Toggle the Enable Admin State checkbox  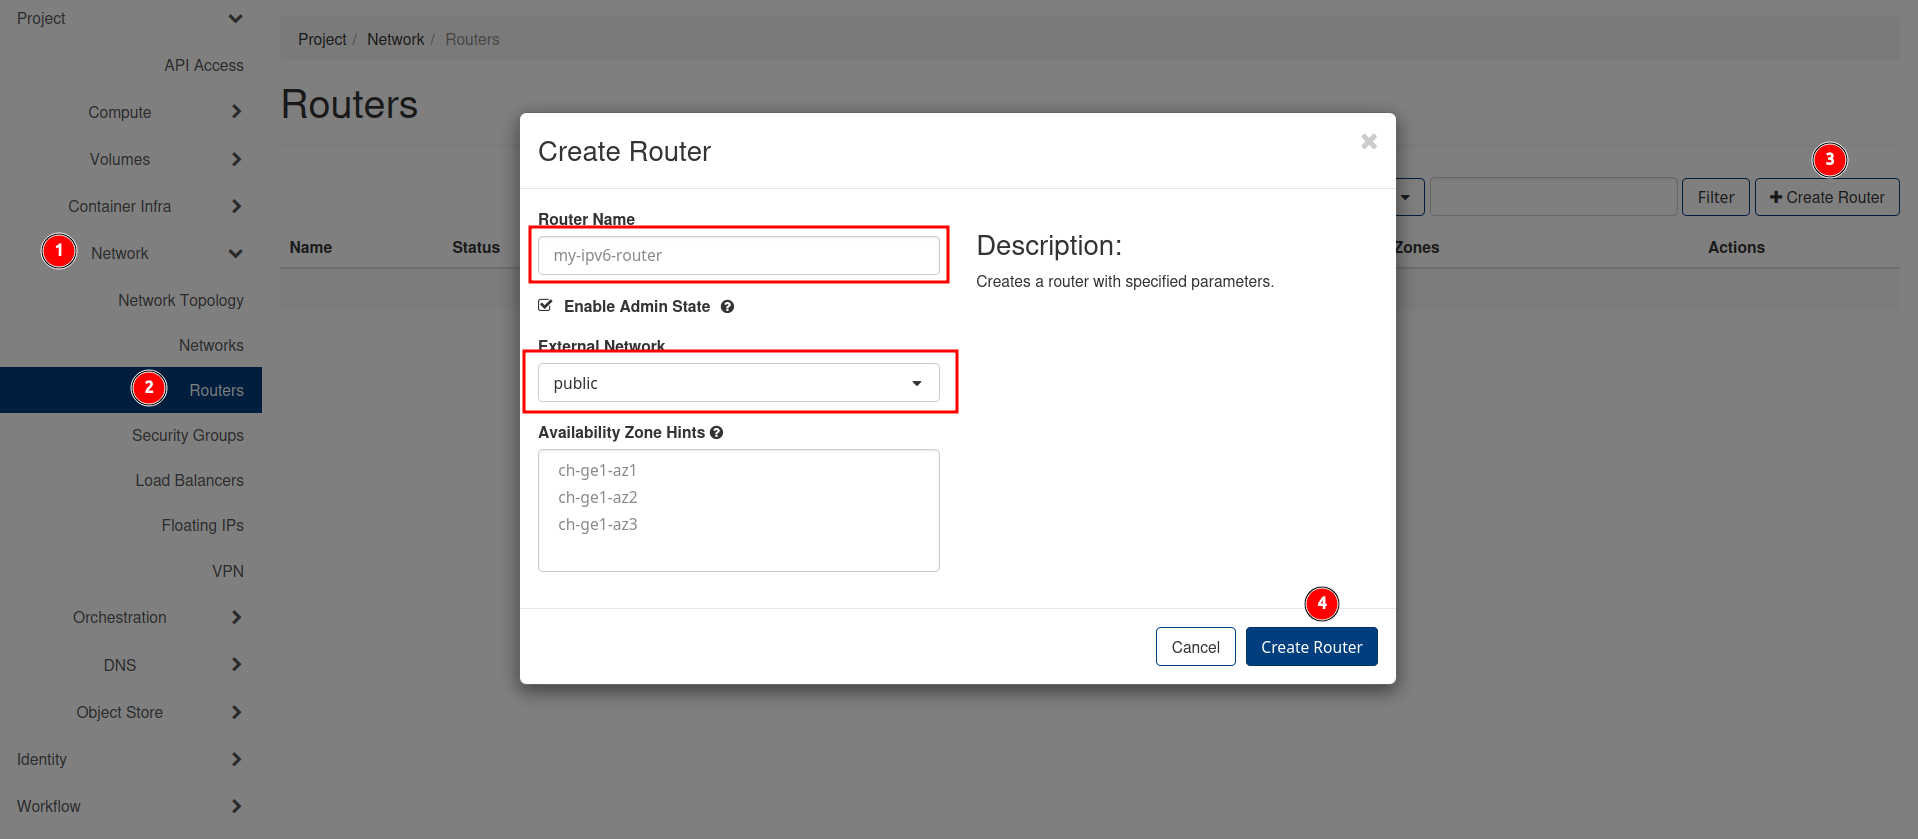click(x=545, y=306)
